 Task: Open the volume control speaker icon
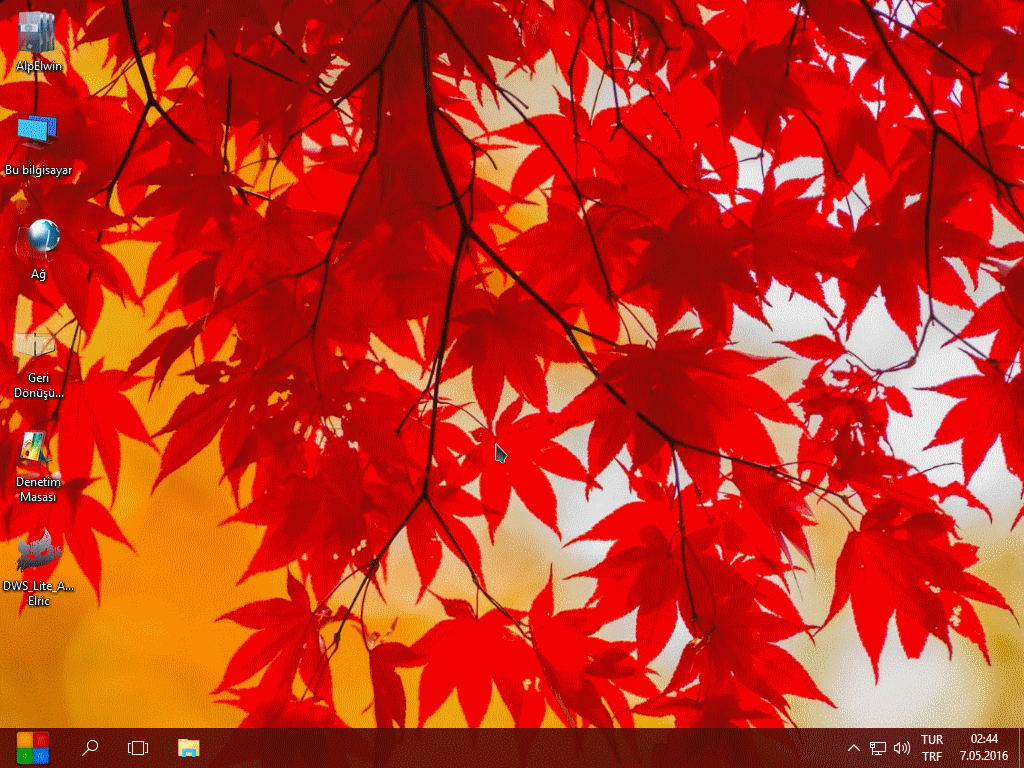[x=902, y=748]
